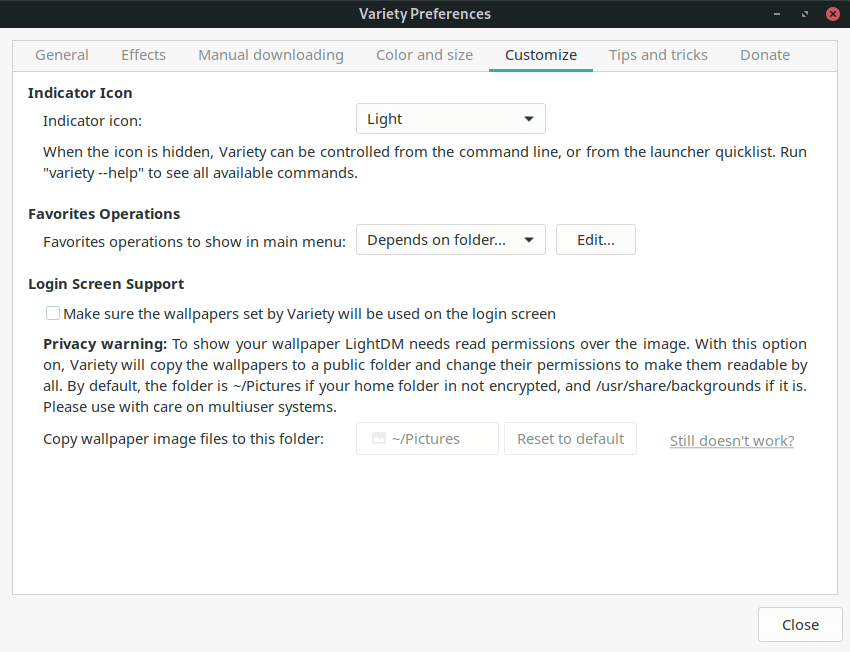Open the Donate tab
The height and width of the screenshot is (652, 850).
[x=765, y=55]
